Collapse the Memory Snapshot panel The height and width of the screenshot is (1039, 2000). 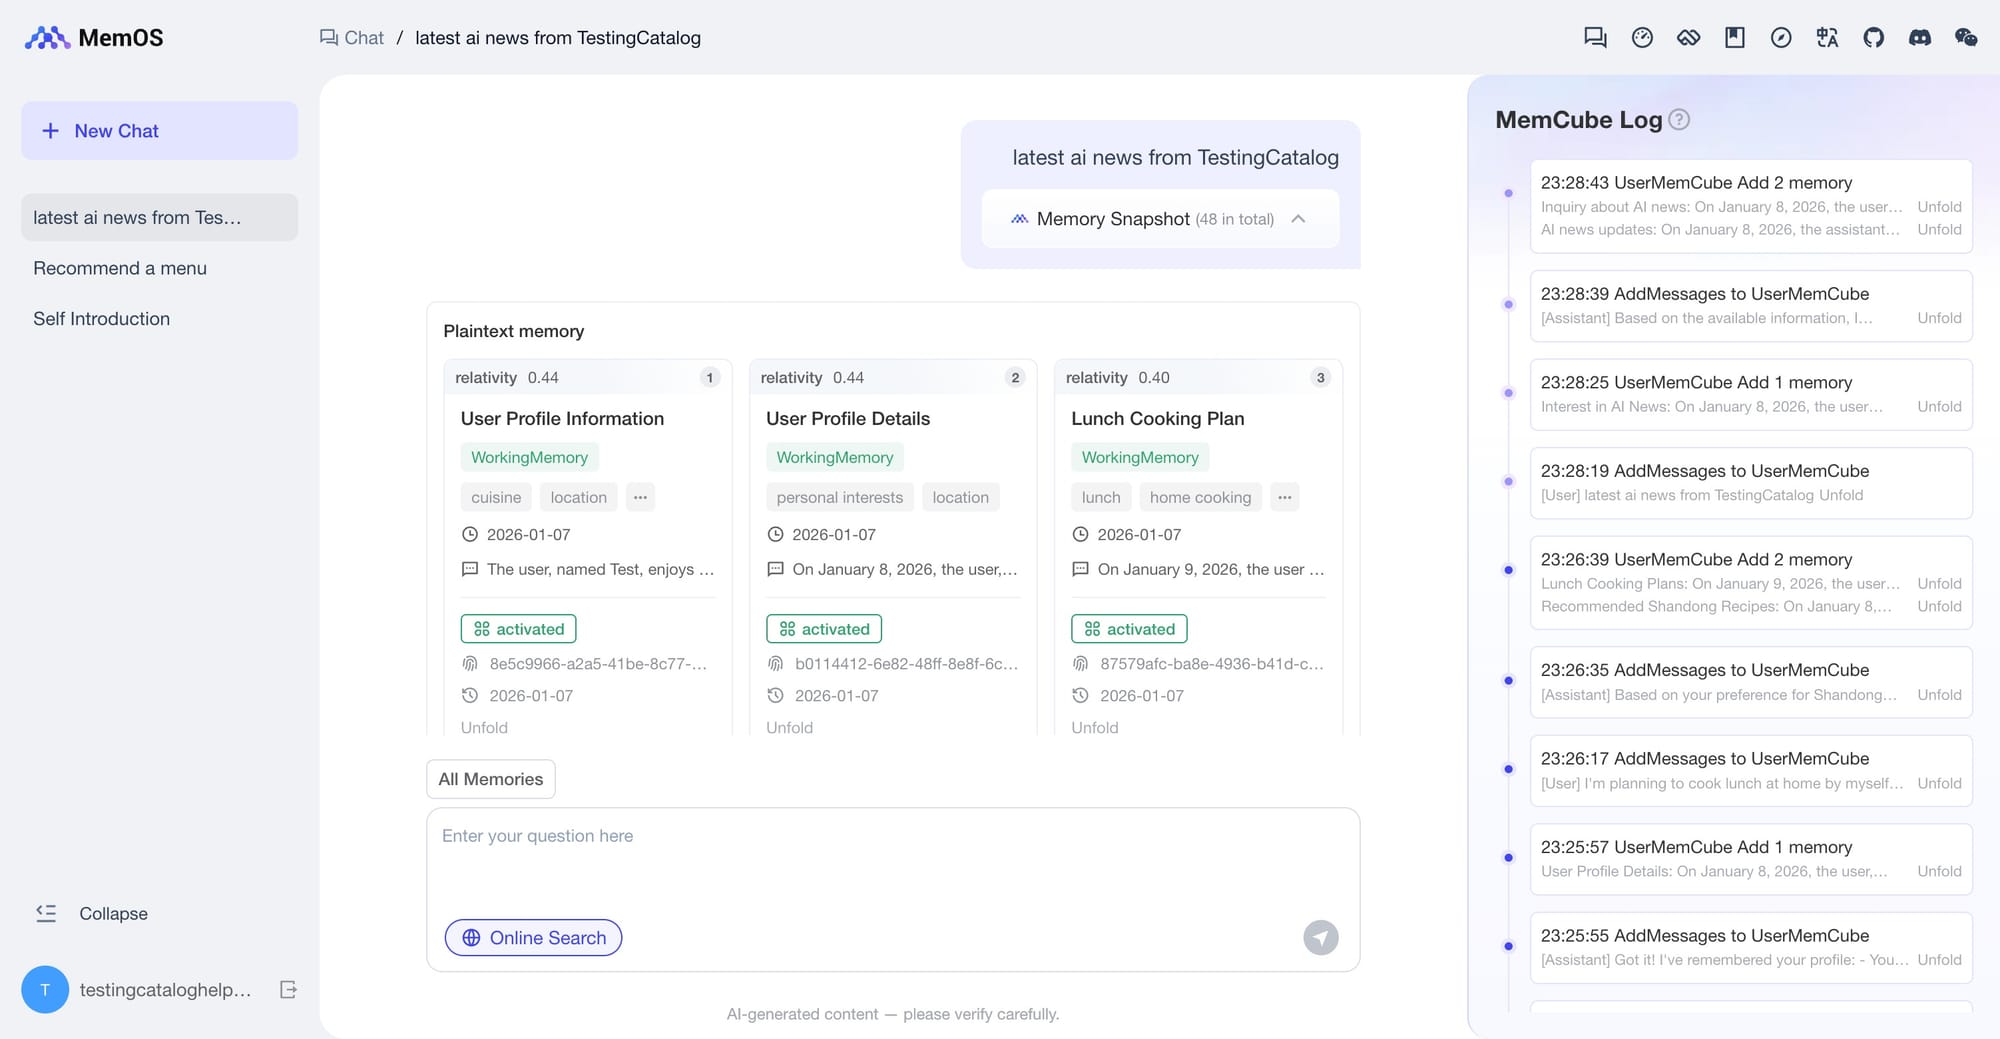click(1298, 219)
